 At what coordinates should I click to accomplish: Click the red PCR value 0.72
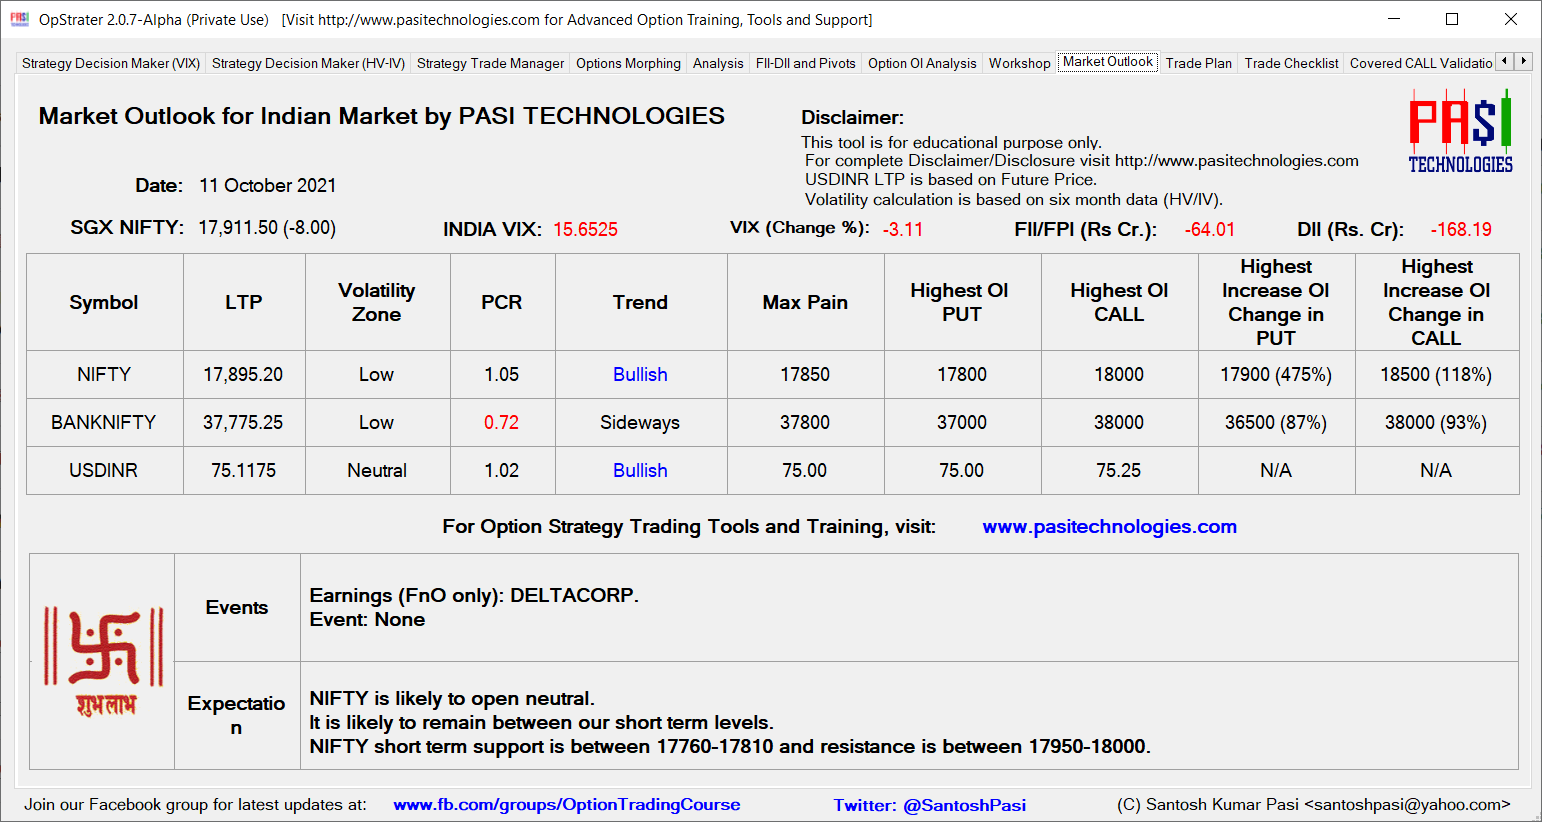501,422
